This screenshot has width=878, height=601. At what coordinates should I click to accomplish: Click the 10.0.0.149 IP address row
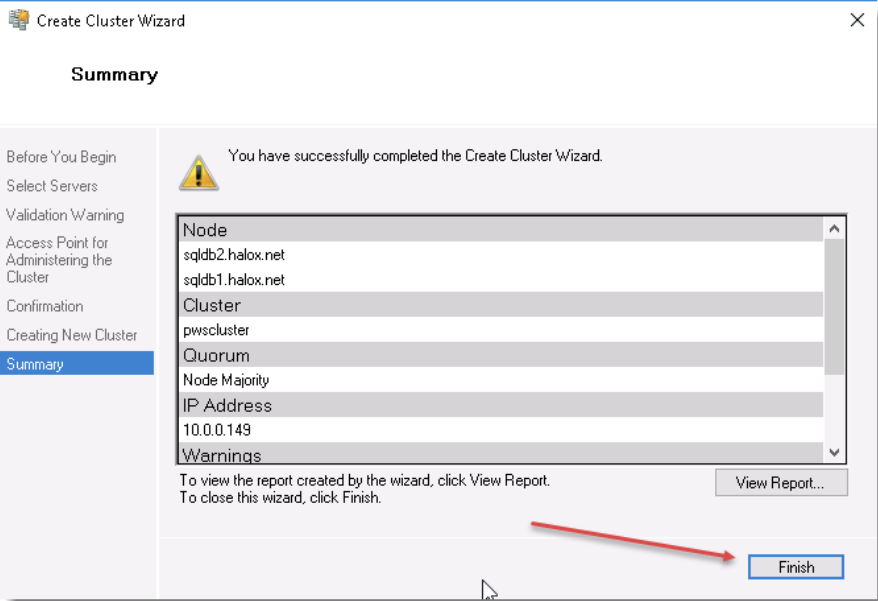pos(501,430)
